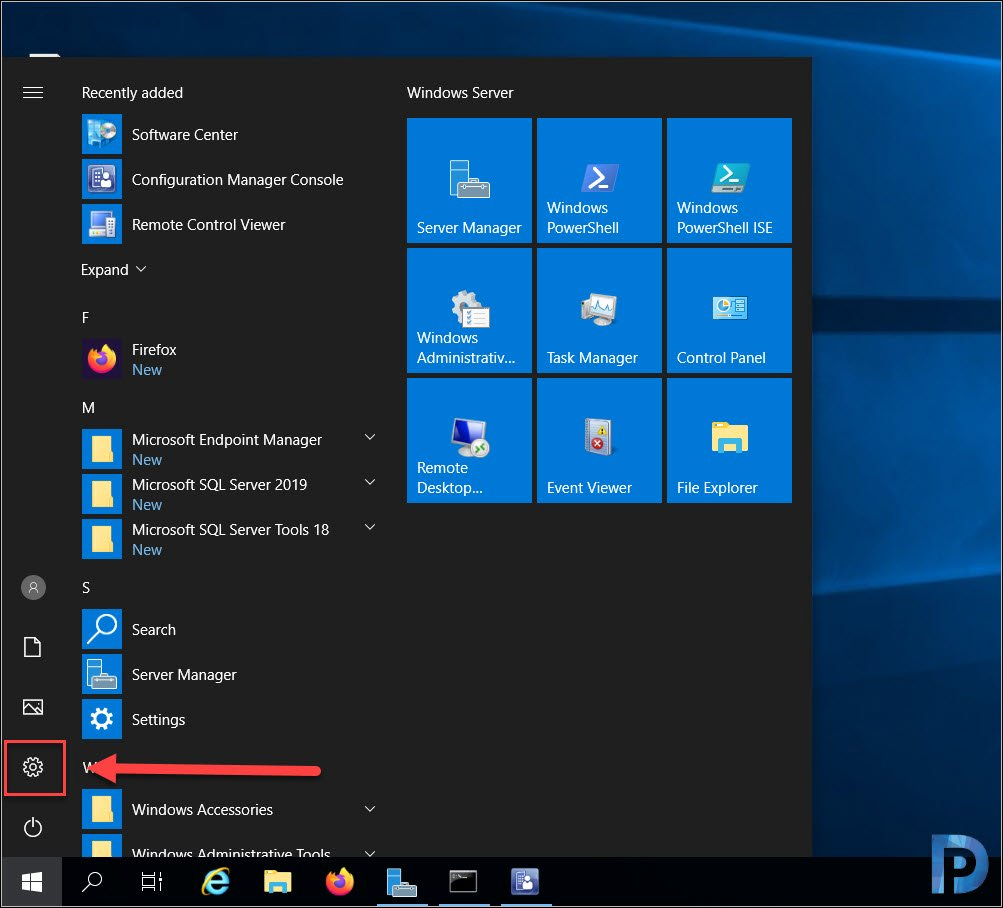Launch Firefox from the app list
1003x908 pixels.
point(230,360)
